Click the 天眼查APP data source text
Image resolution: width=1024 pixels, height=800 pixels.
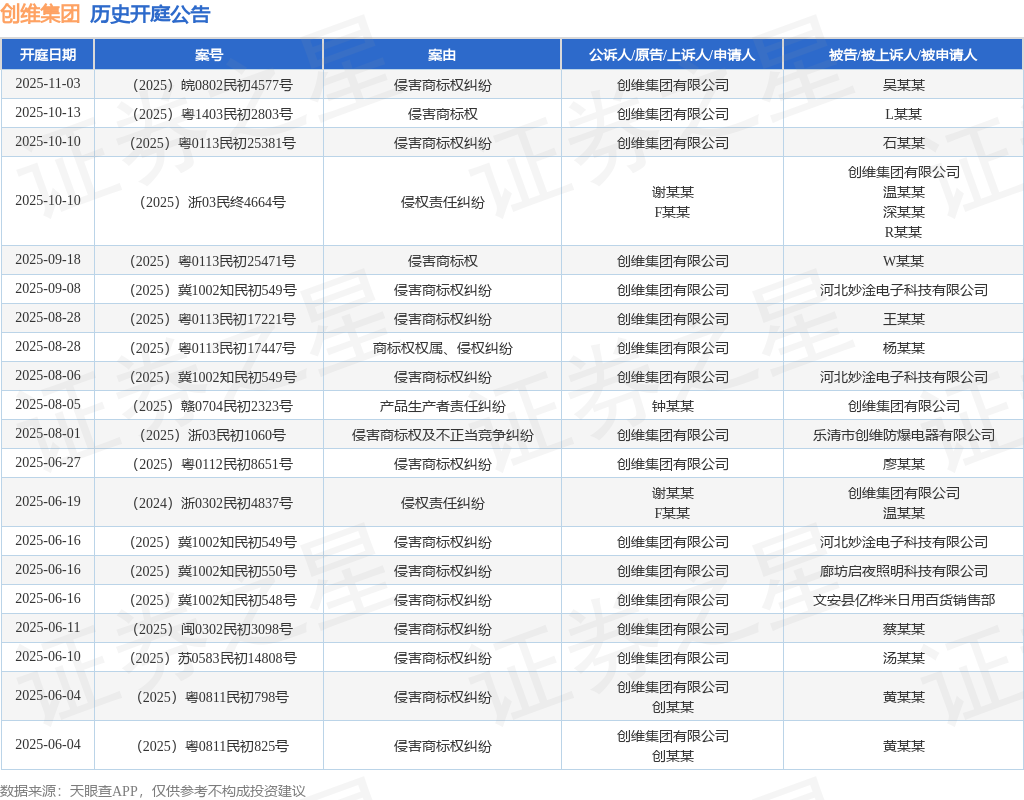point(103,791)
